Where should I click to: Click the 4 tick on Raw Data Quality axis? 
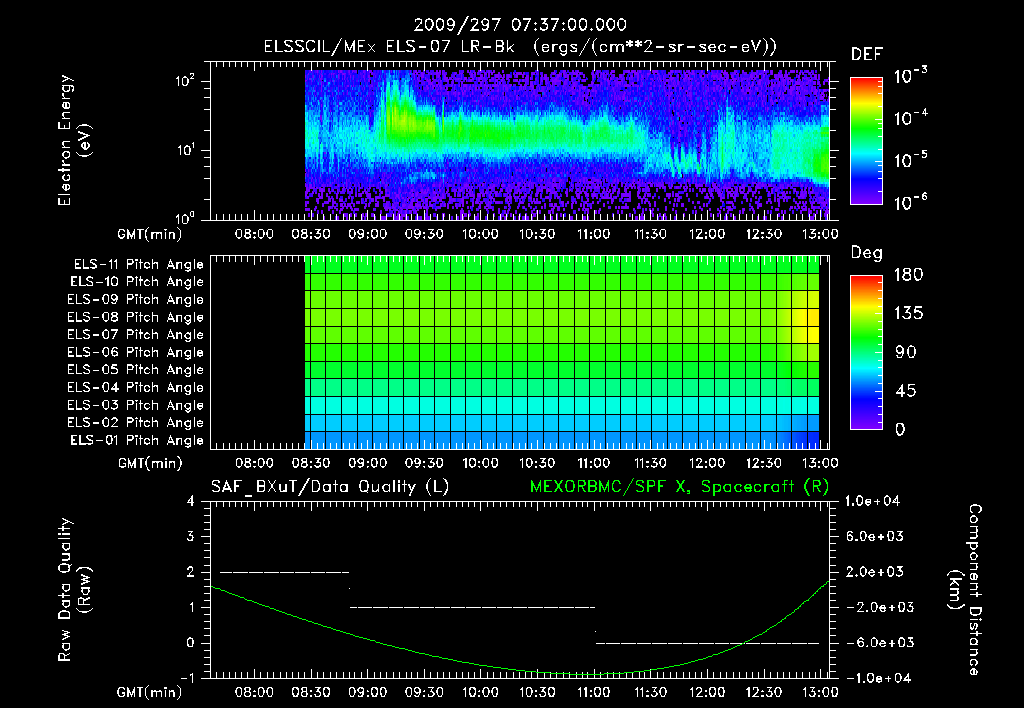tap(190, 501)
